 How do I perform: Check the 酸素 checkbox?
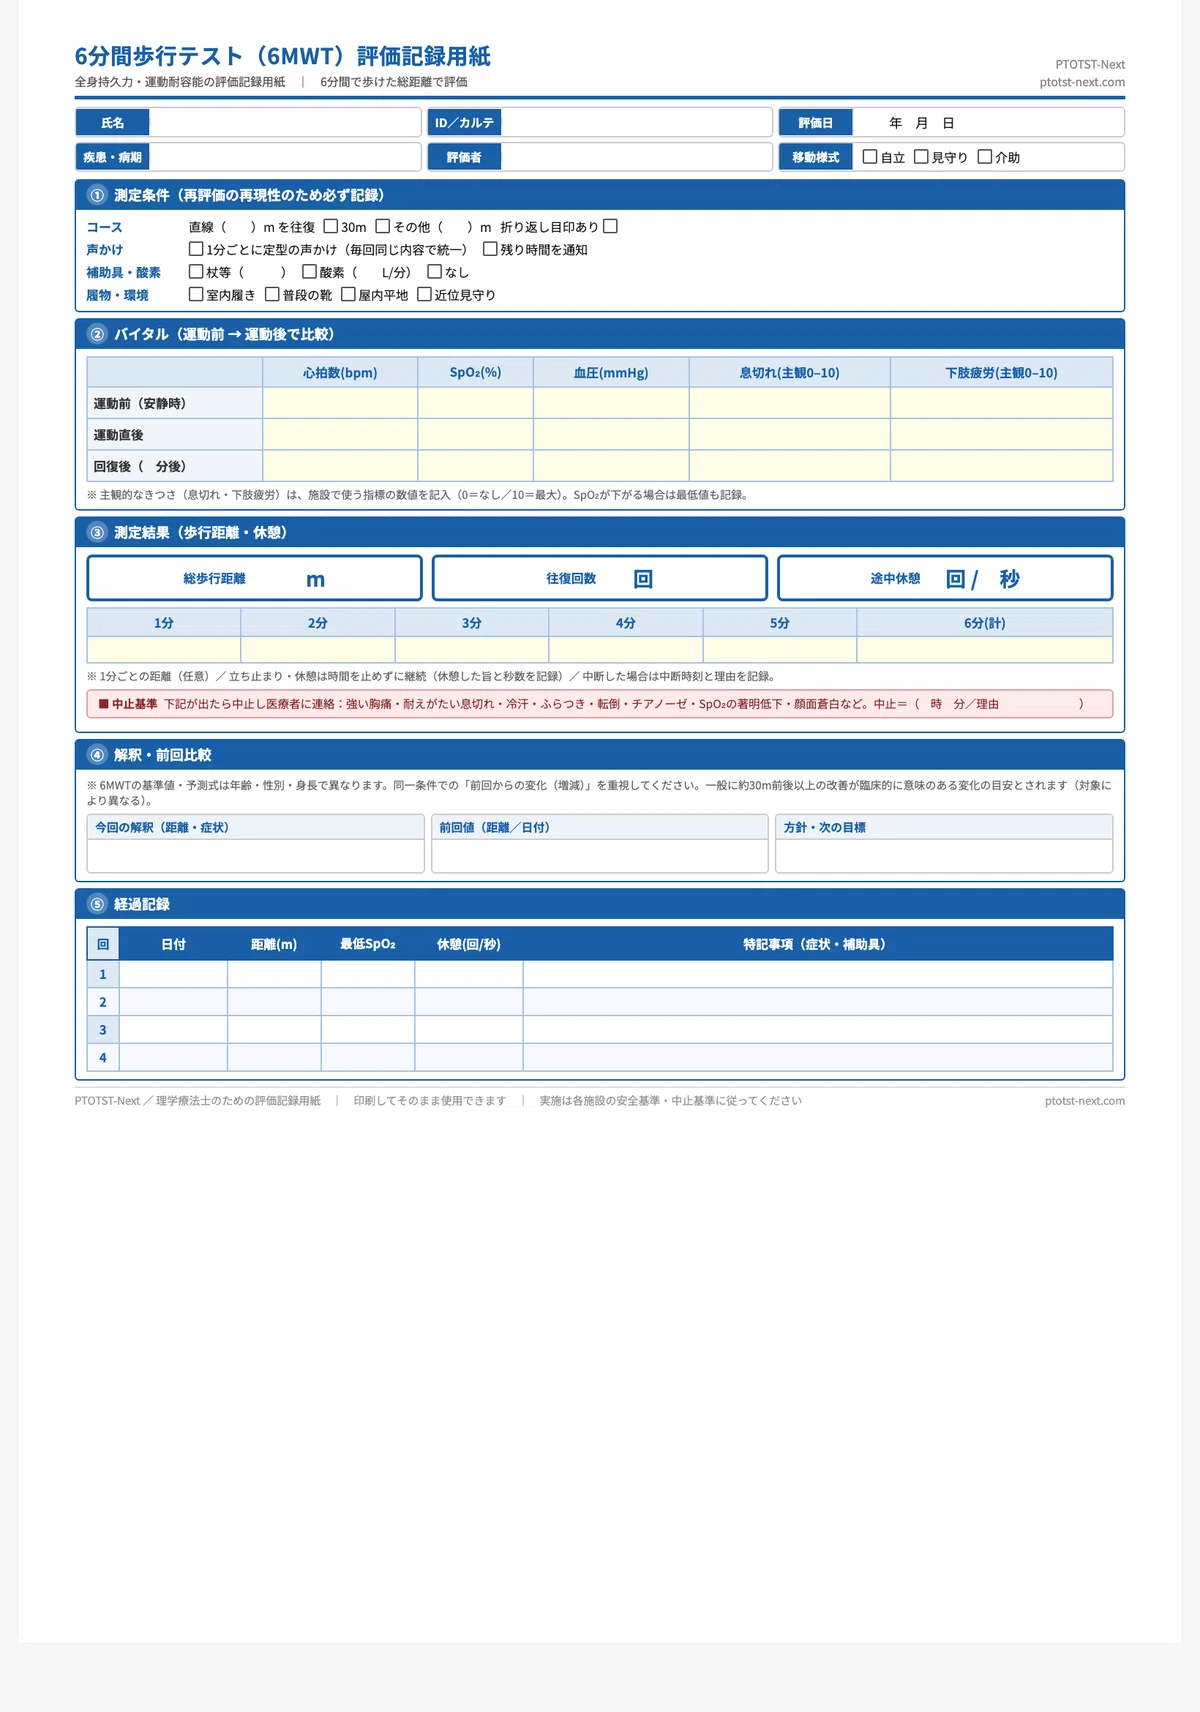pyautogui.click(x=309, y=272)
